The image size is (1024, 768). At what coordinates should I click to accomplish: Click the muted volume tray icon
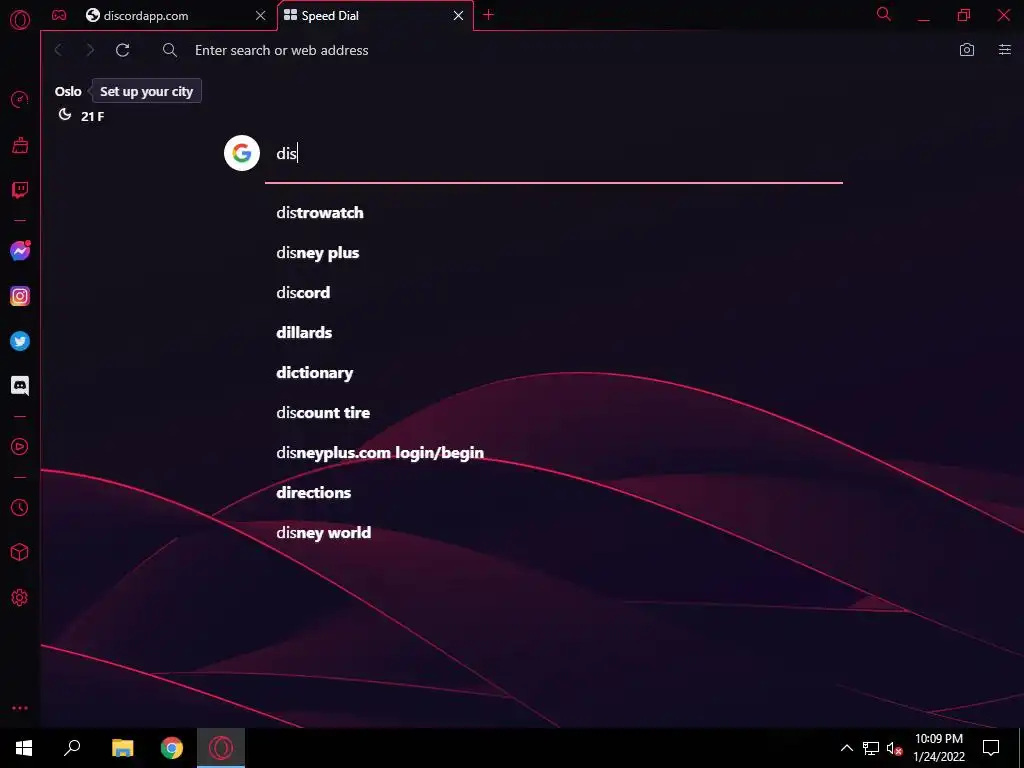(894, 748)
